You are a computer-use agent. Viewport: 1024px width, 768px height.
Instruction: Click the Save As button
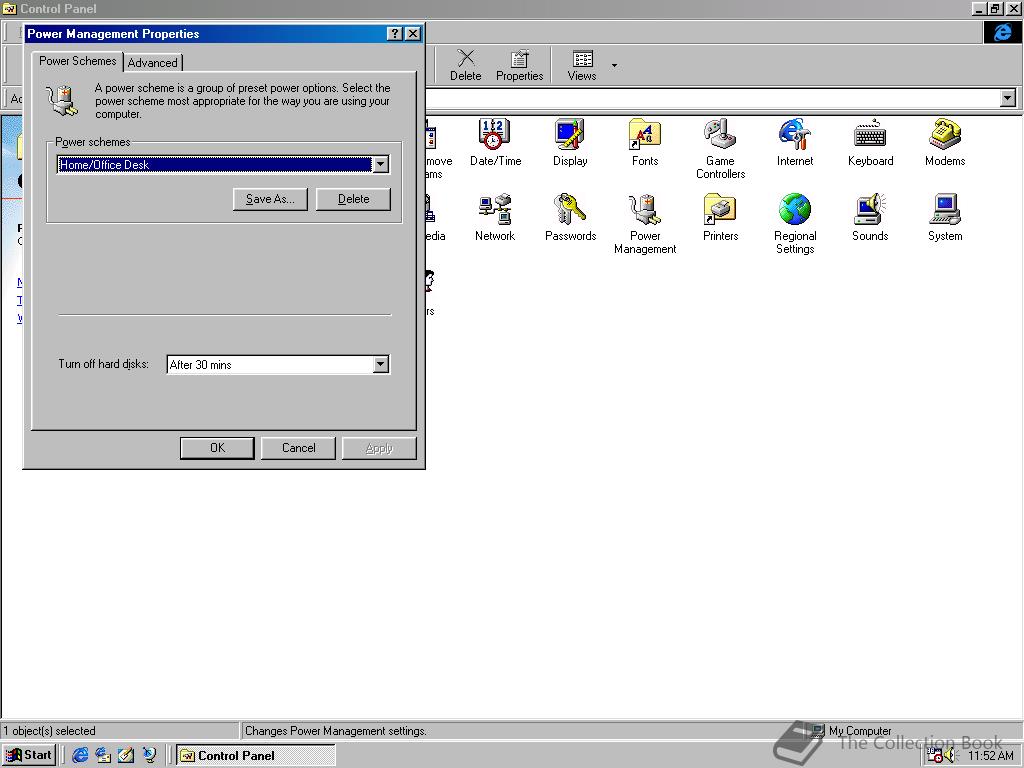click(270, 199)
